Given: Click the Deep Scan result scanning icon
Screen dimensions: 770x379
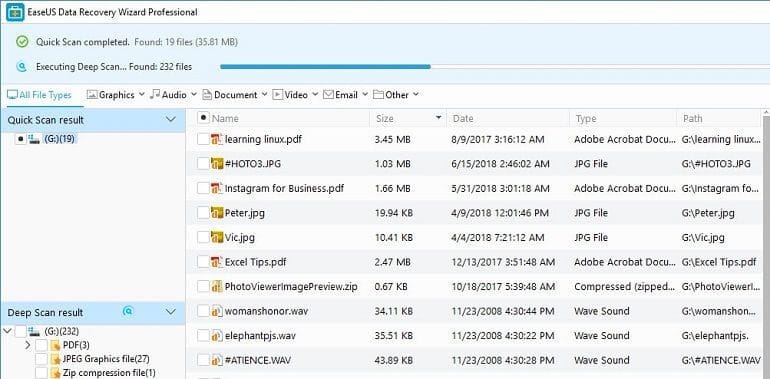Looking at the screenshot, I should (x=128, y=311).
